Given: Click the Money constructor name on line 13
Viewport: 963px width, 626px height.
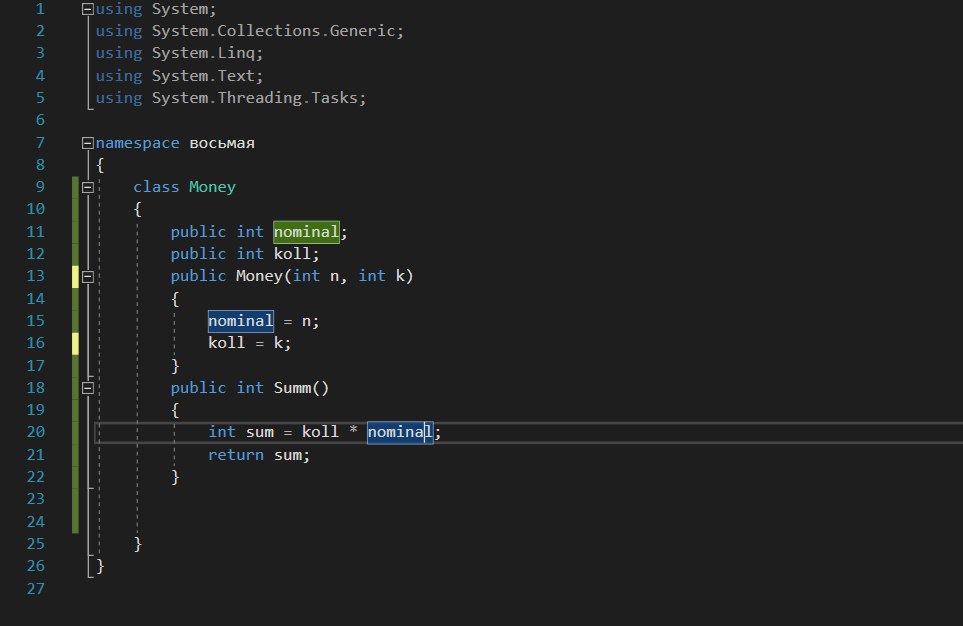Looking at the screenshot, I should [259, 276].
